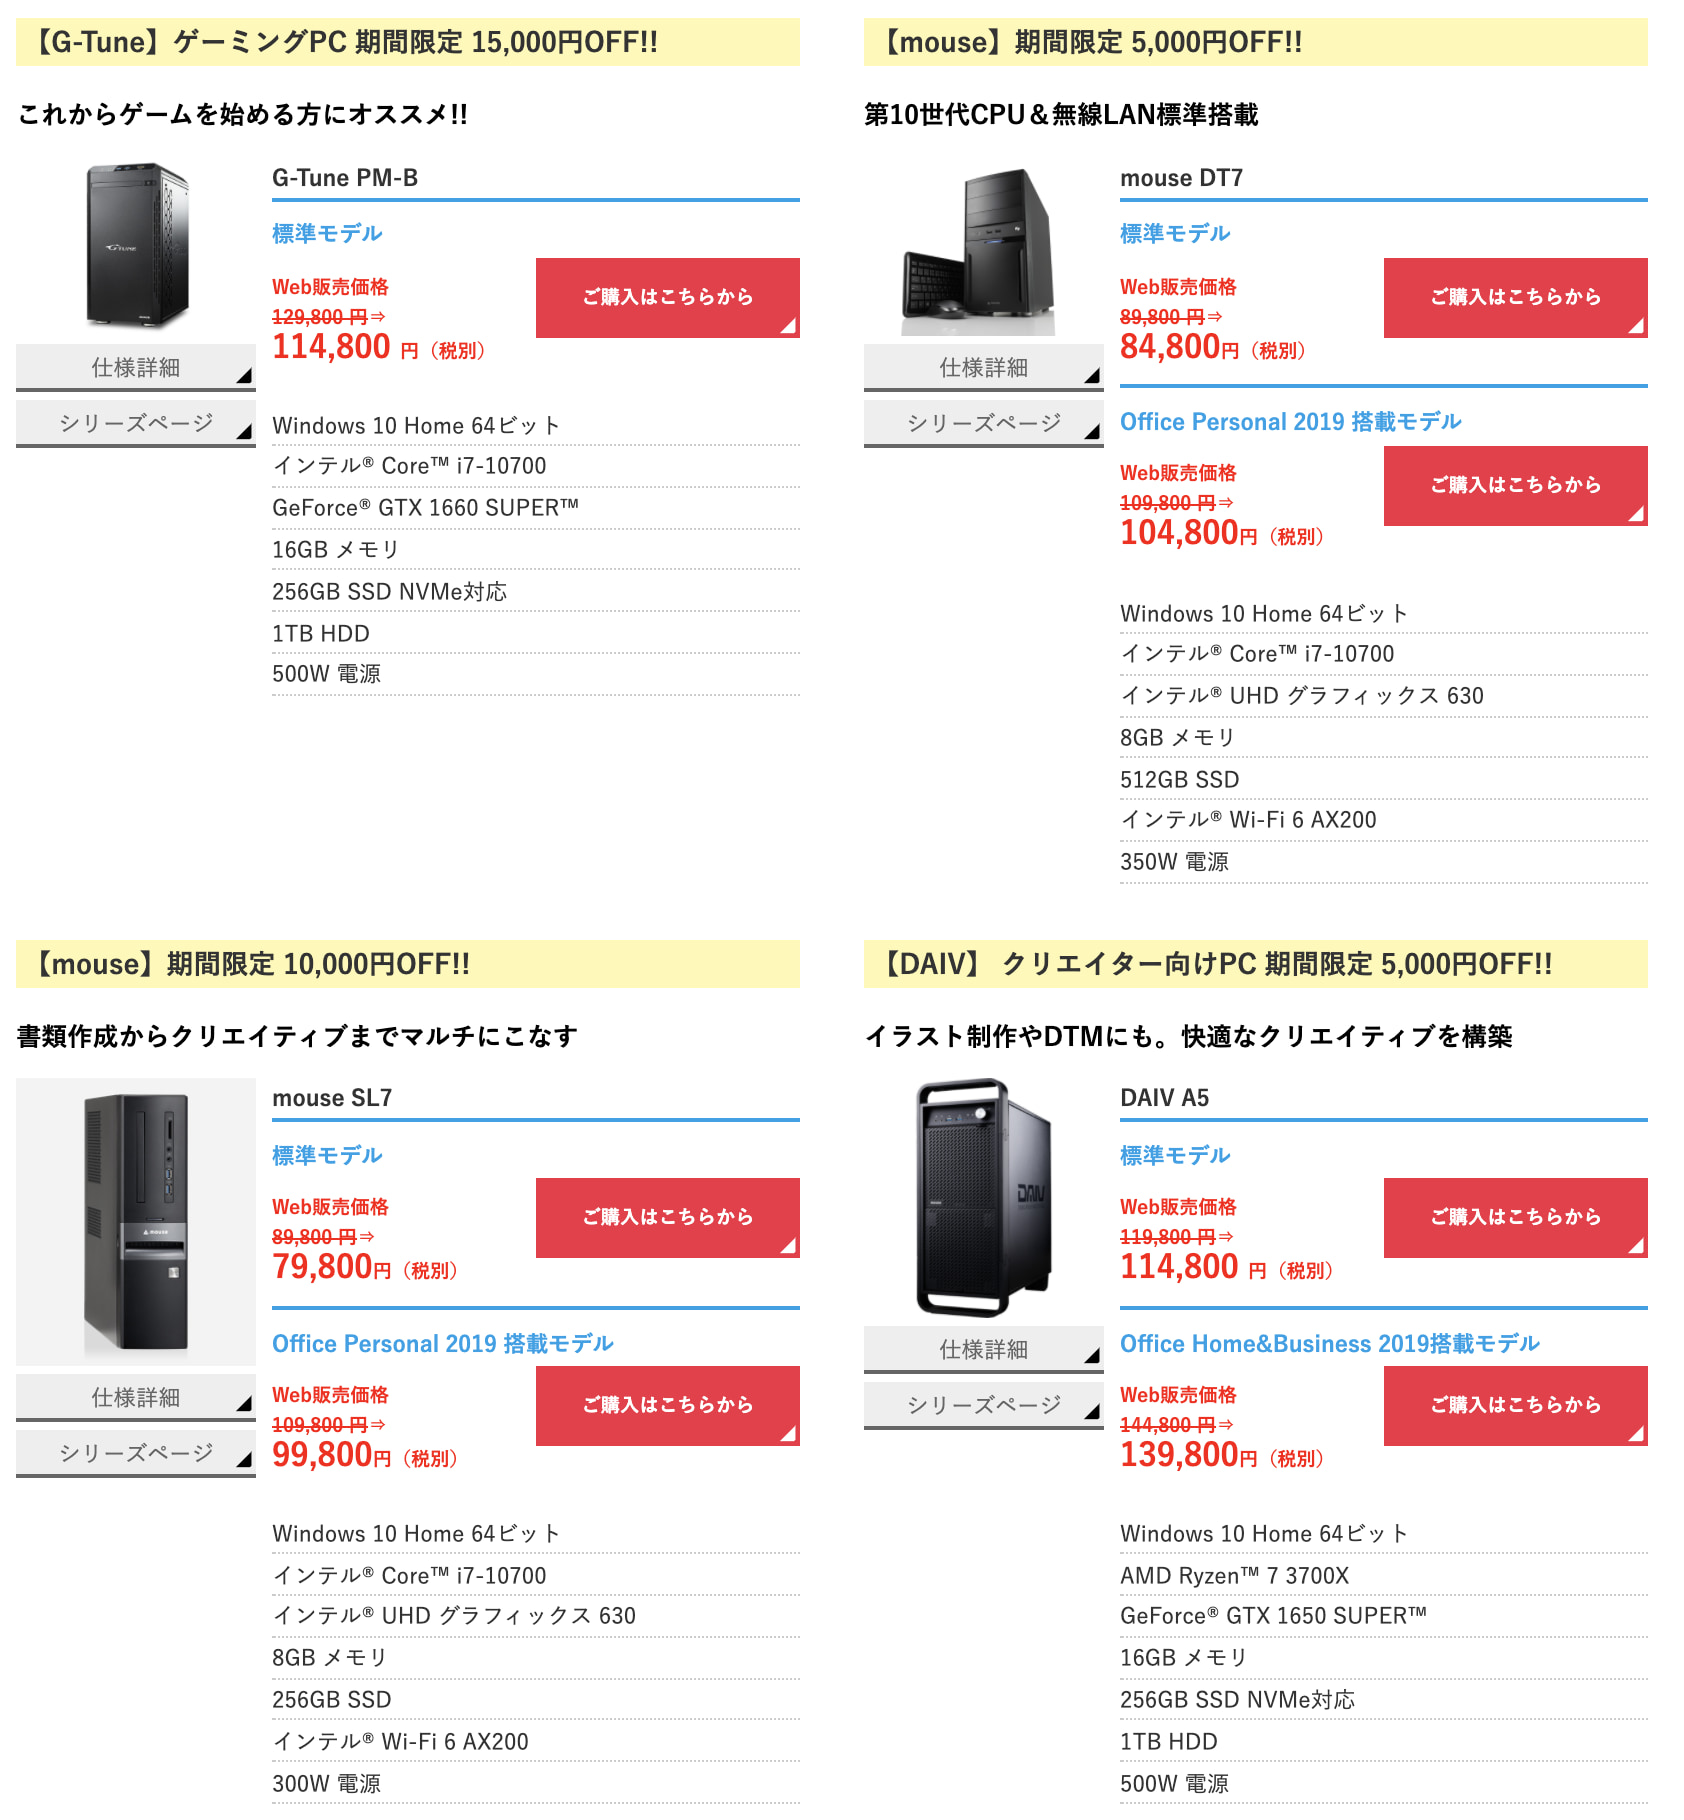1684x1820 pixels.
Task: Open シリーズページ for G-Tune PM-B
Action: click(x=136, y=424)
